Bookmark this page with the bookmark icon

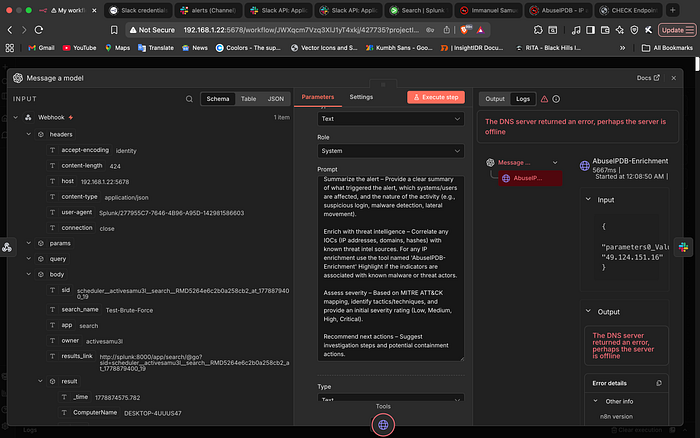click(x=114, y=30)
